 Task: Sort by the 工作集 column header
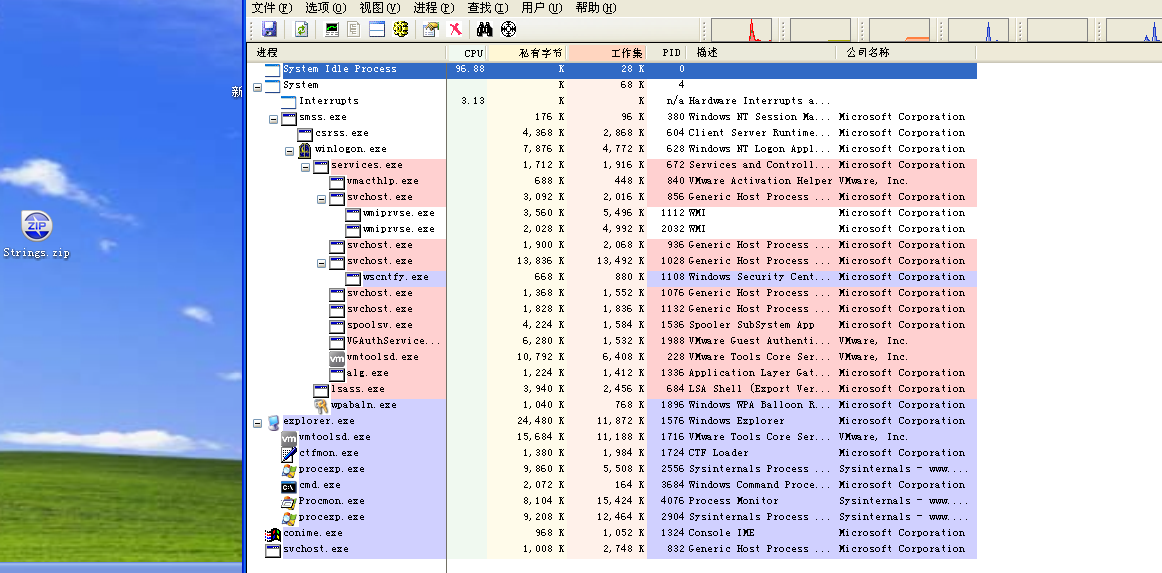(608, 53)
